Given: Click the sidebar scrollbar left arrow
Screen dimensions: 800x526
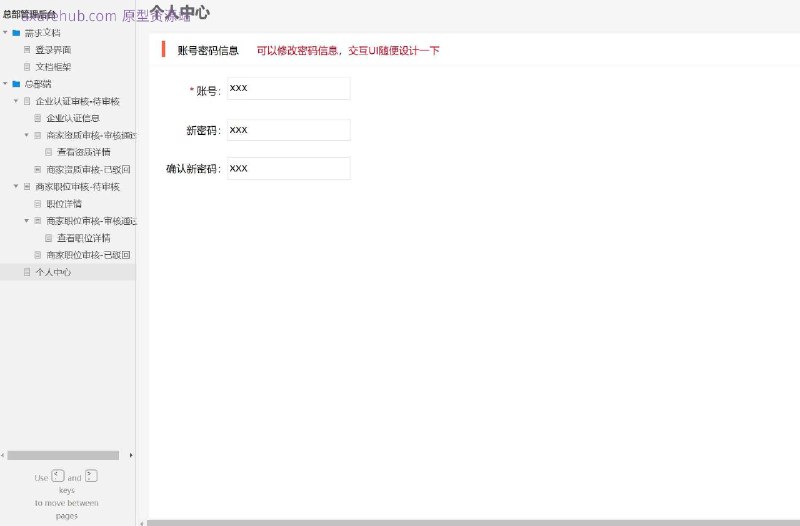Looking at the screenshot, I should (x=3, y=455).
